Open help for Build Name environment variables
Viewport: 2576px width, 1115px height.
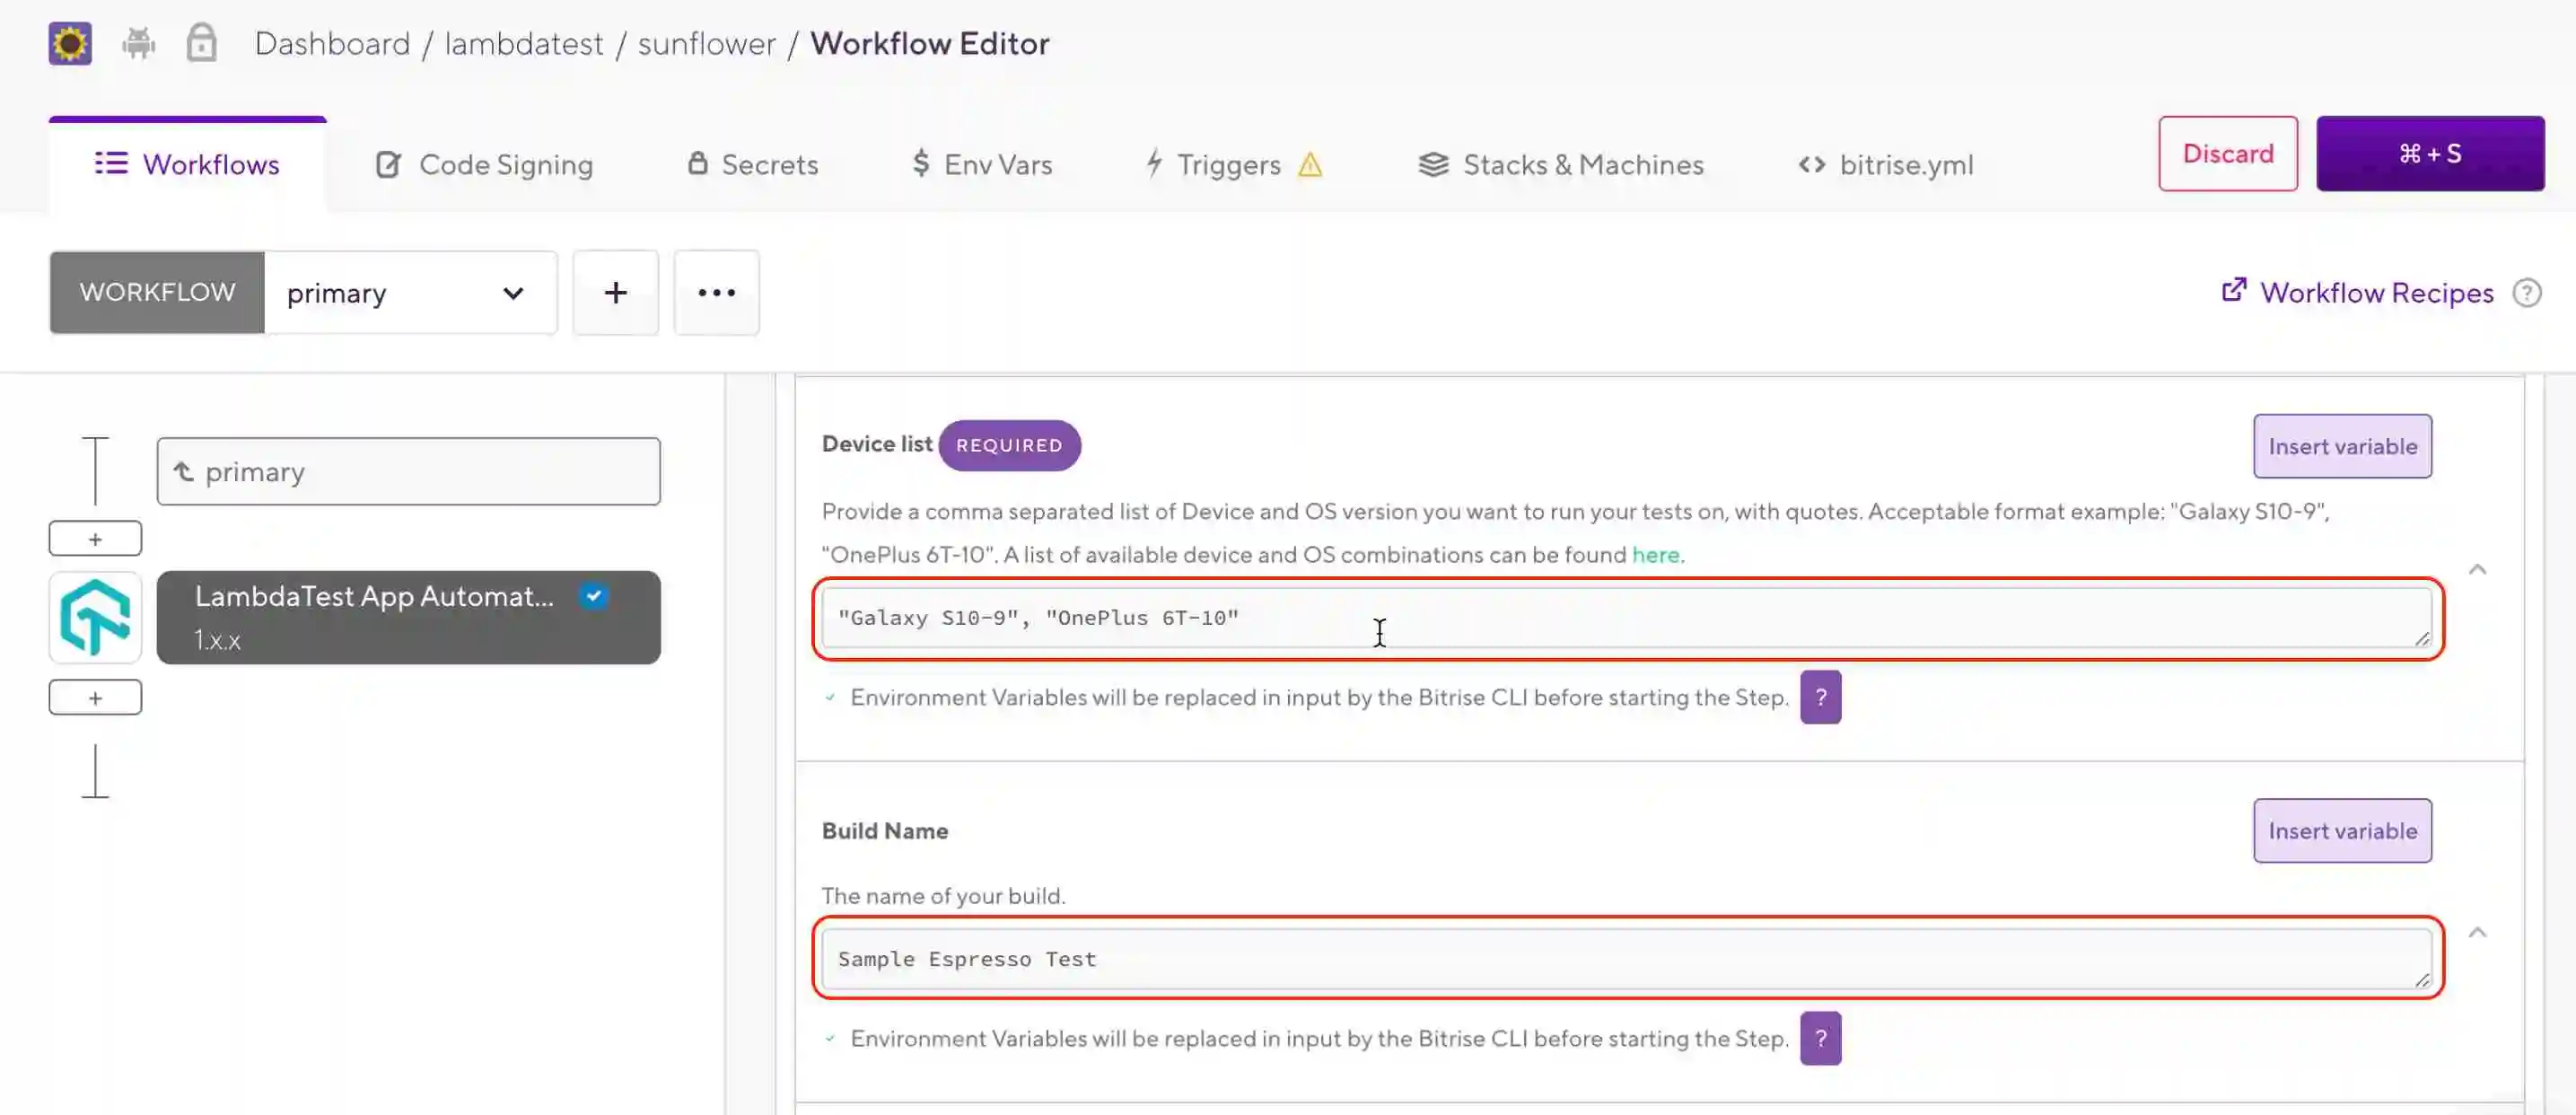click(x=1820, y=1038)
